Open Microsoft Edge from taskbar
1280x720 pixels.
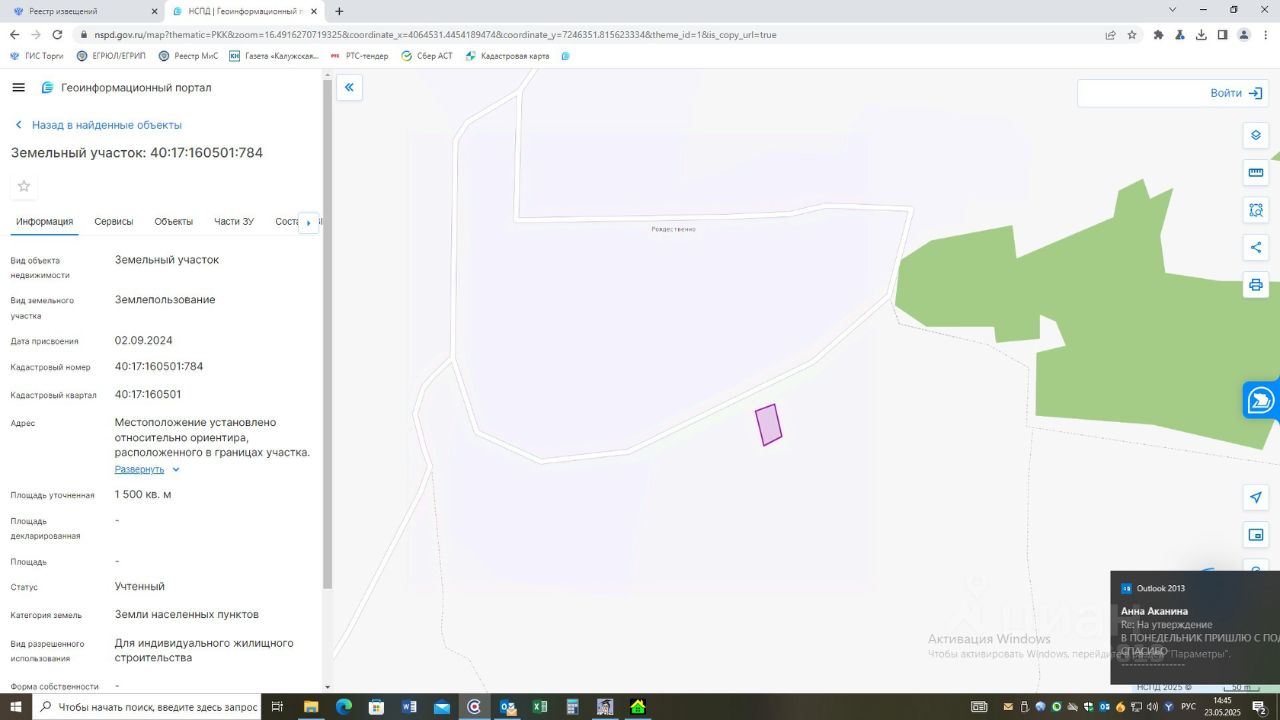click(343, 707)
